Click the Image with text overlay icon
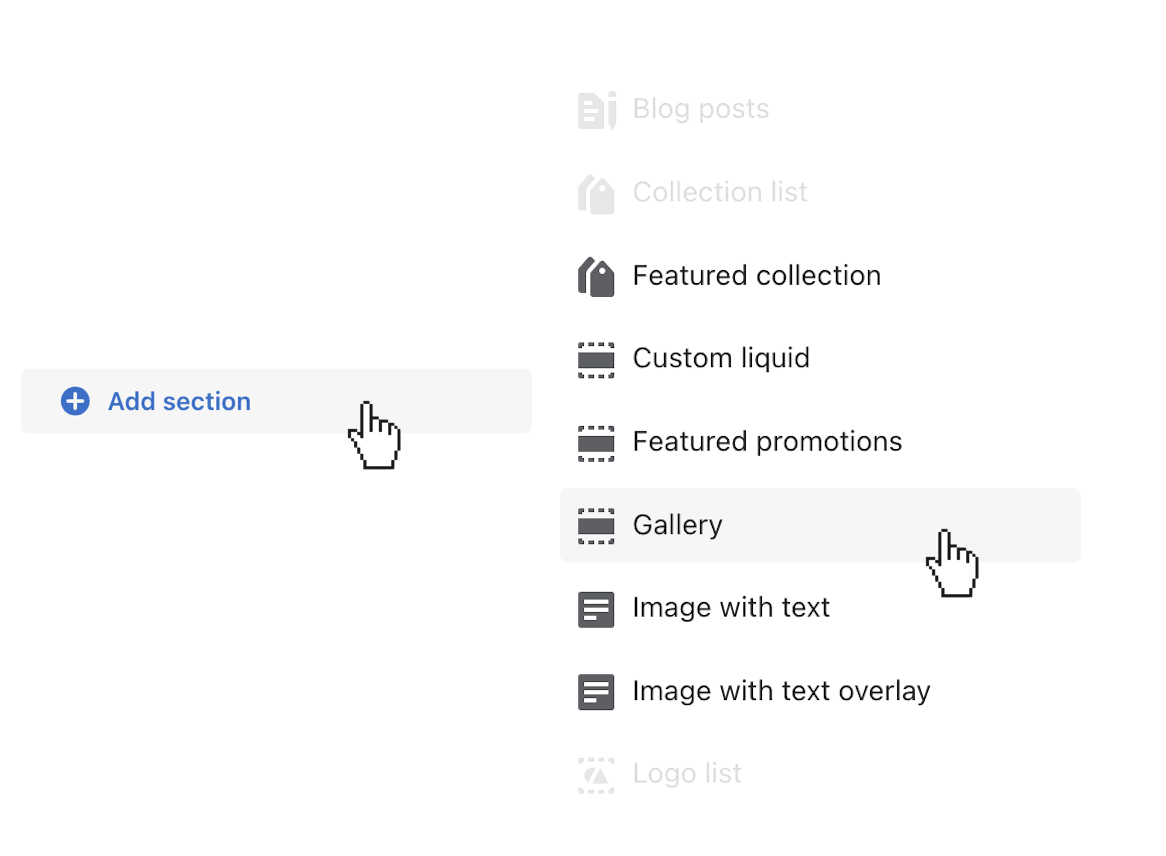Viewport: 1166px width, 856px height. pos(596,691)
